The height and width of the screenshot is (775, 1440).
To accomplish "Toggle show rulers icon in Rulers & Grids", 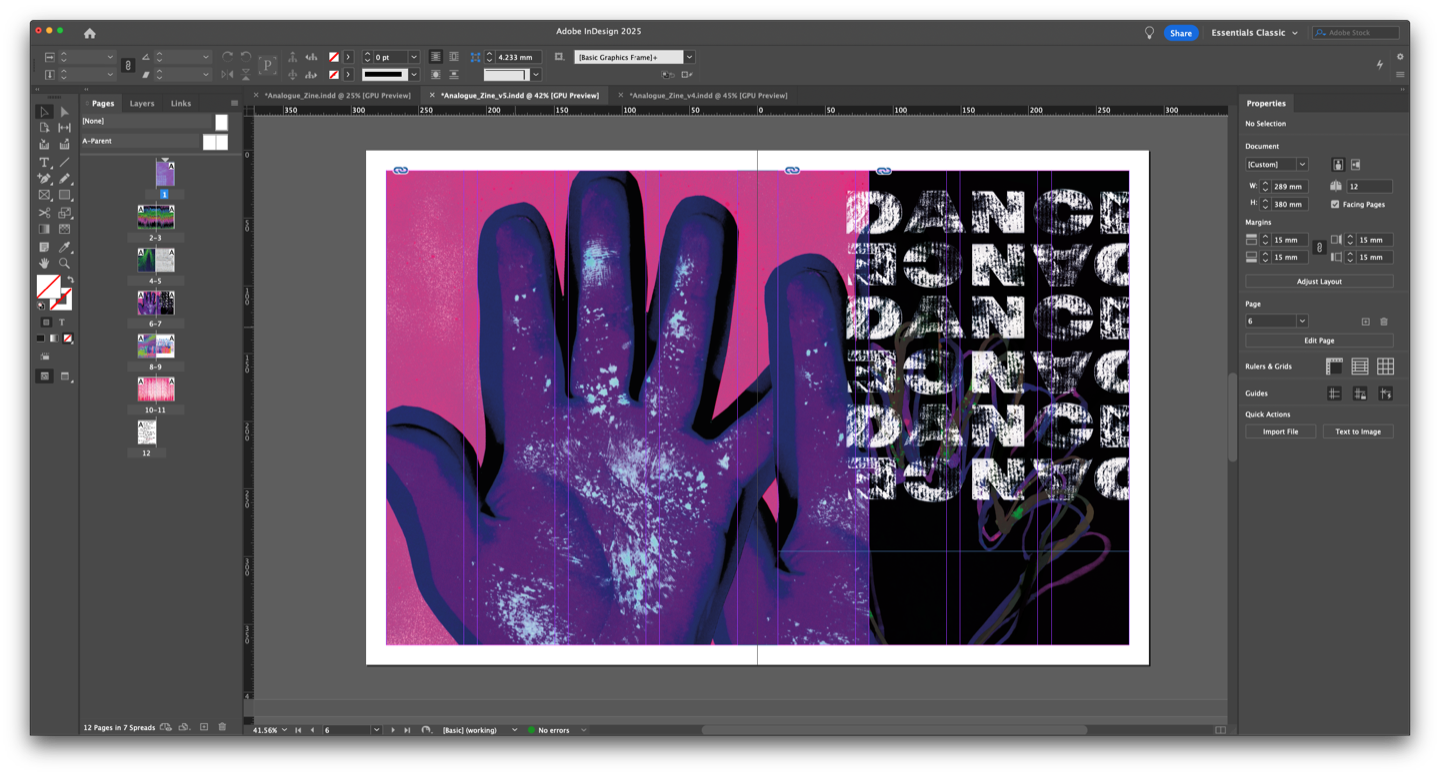I will (1334, 367).
